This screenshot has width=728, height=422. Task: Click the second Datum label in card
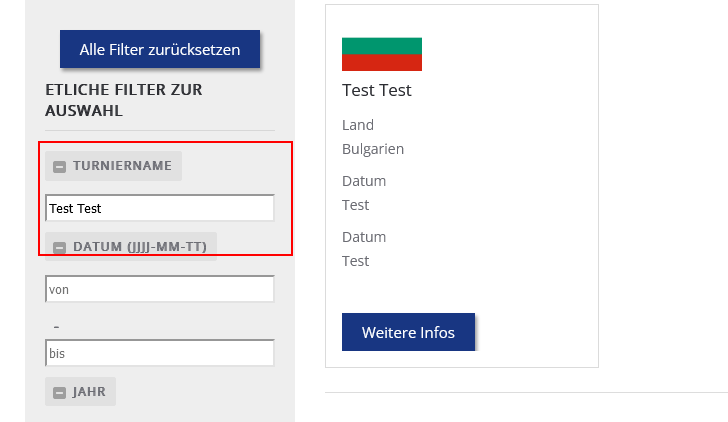tap(364, 237)
